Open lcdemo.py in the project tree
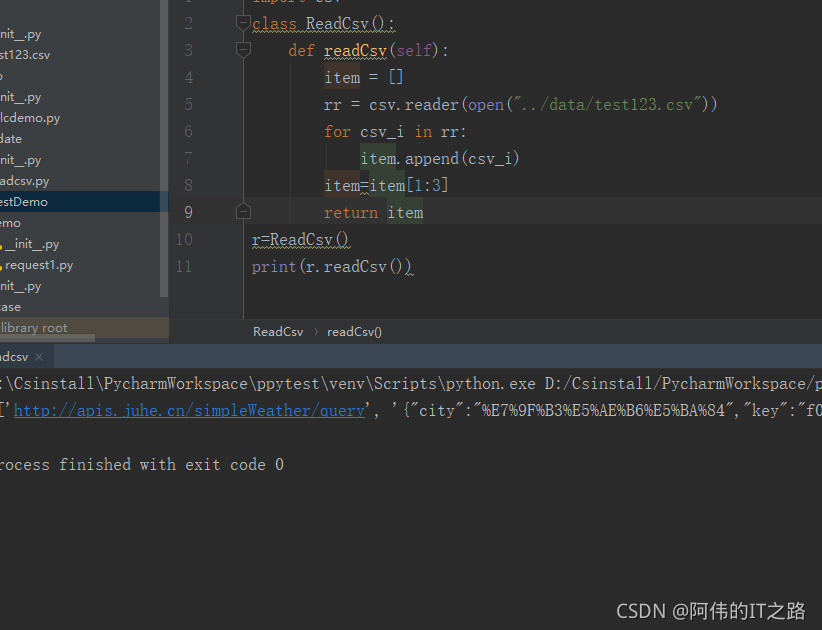This screenshot has height=630, width=822. [30, 118]
